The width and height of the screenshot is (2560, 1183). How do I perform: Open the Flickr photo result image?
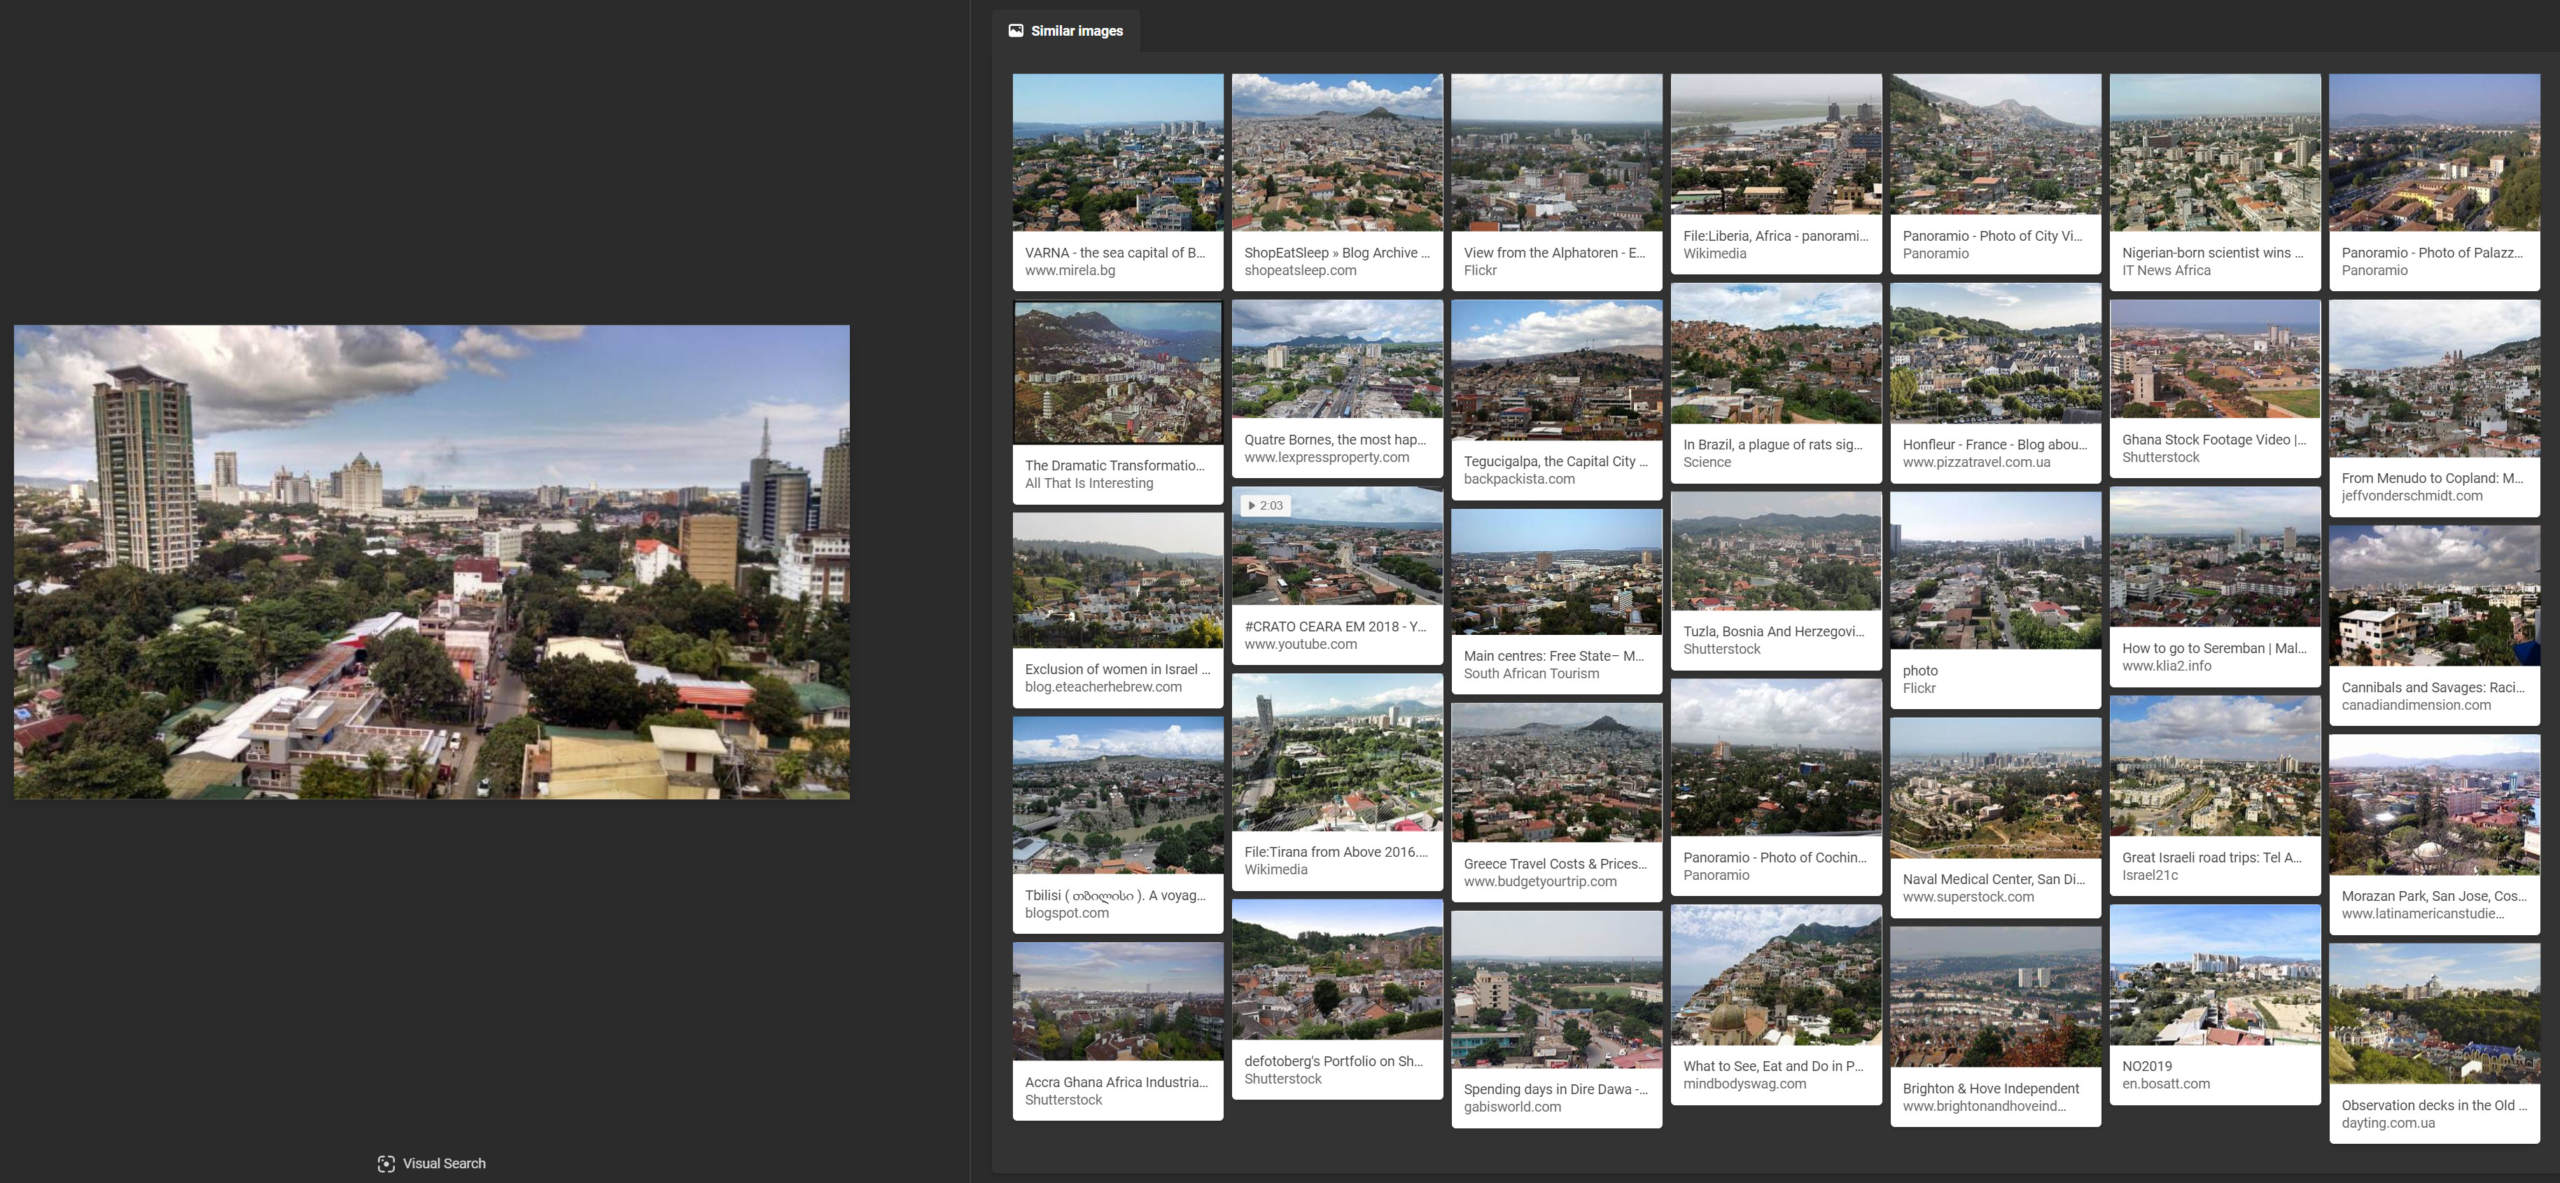pyautogui.click(x=1996, y=570)
